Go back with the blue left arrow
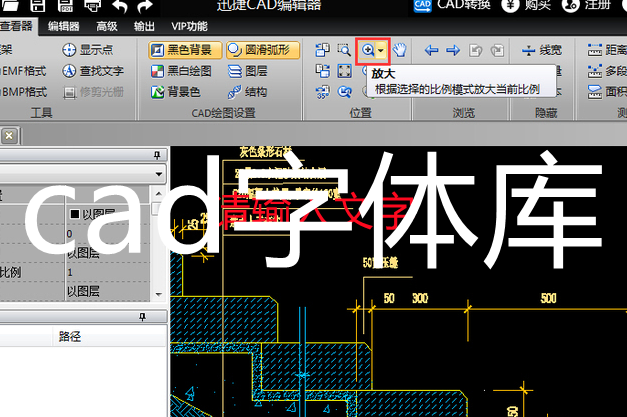The width and height of the screenshot is (627, 417). 431,50
